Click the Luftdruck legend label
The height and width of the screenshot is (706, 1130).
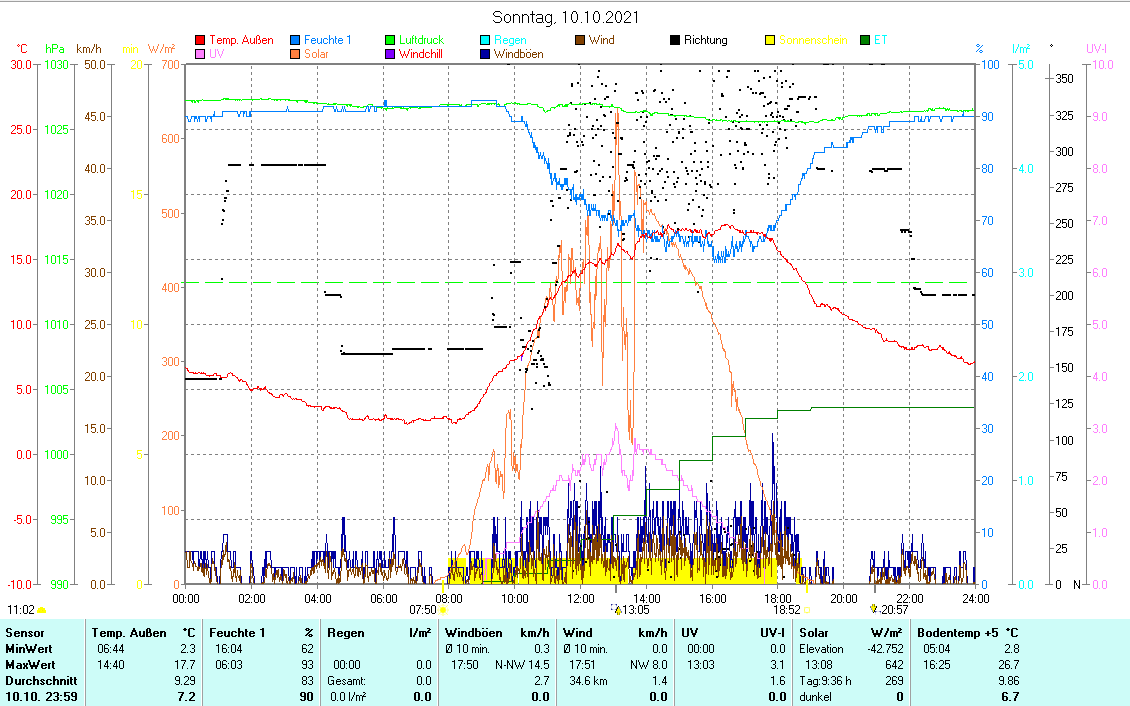(x=422, y=40)
